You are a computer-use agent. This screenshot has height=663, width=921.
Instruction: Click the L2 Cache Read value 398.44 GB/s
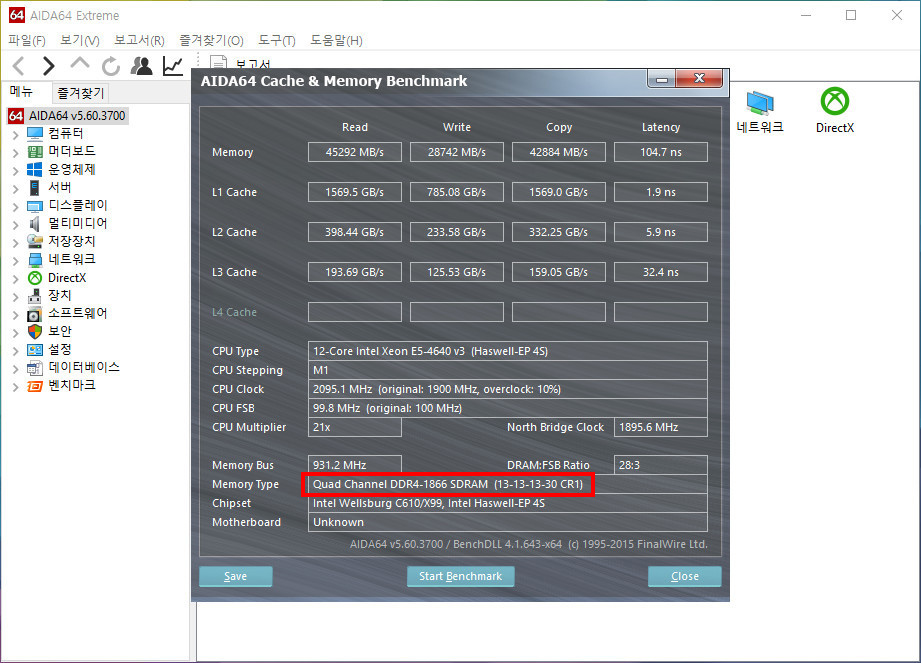pyautogui.click(x=355, y=232)
